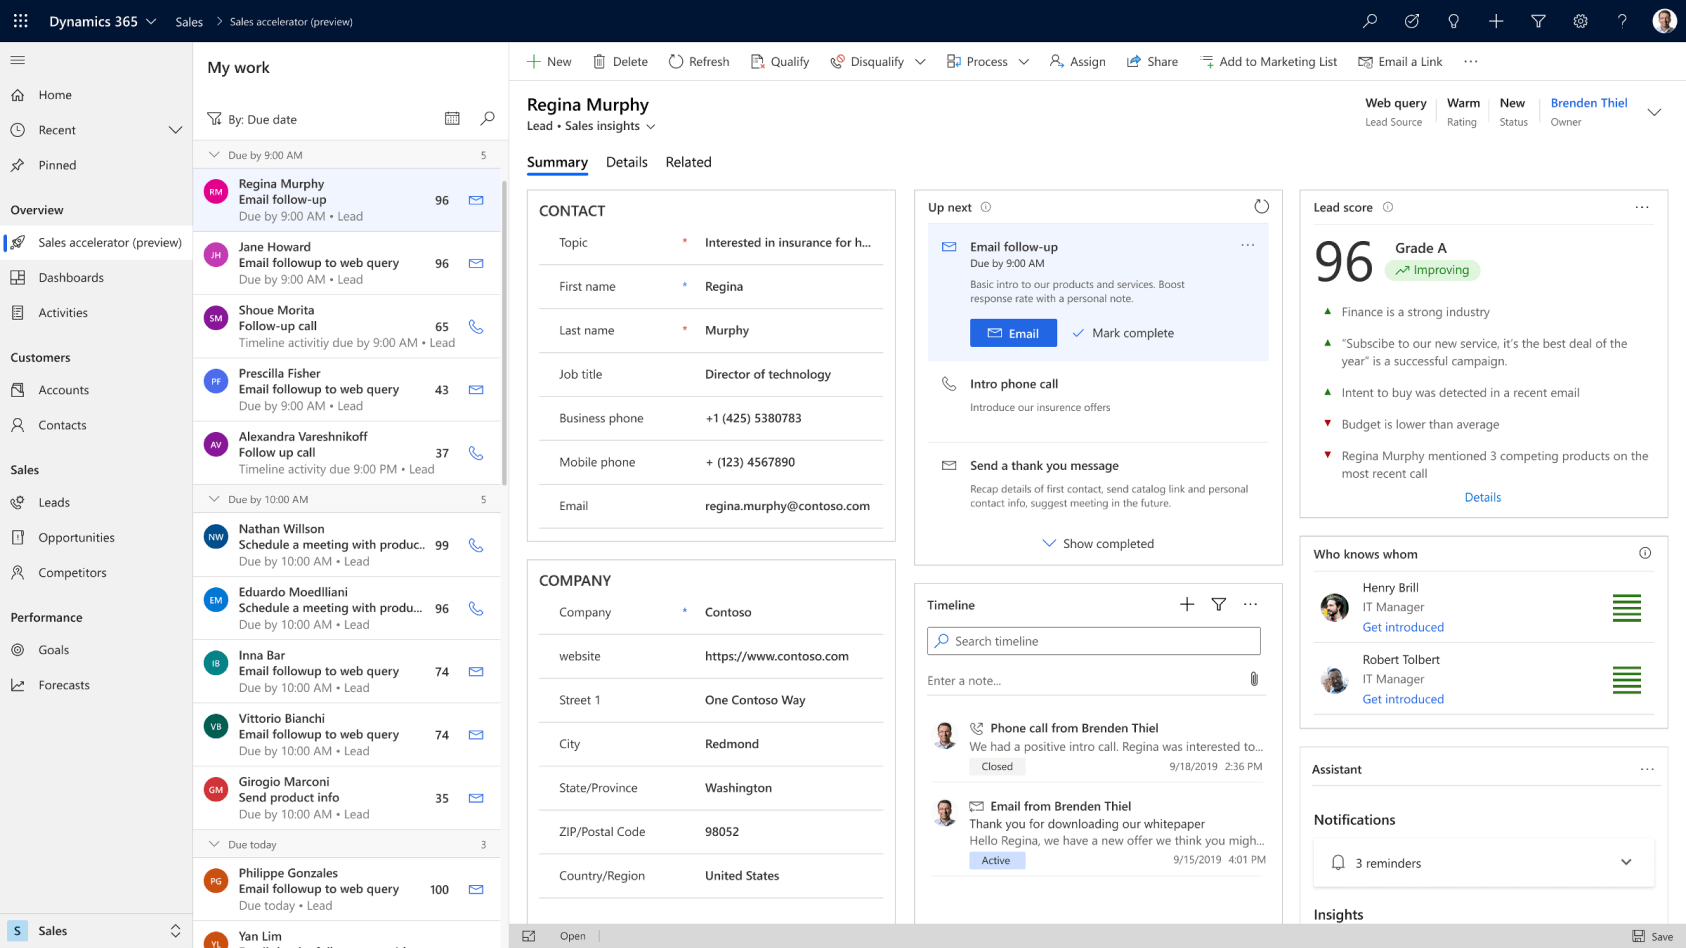Click the calendar icon in My work
The height and width of the screenshot is (948, 1686).
452,119
